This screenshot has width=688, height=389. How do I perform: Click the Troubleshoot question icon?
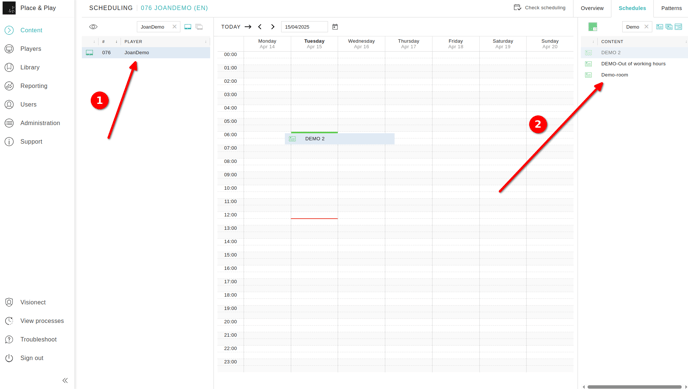click(x=9, y=339)
